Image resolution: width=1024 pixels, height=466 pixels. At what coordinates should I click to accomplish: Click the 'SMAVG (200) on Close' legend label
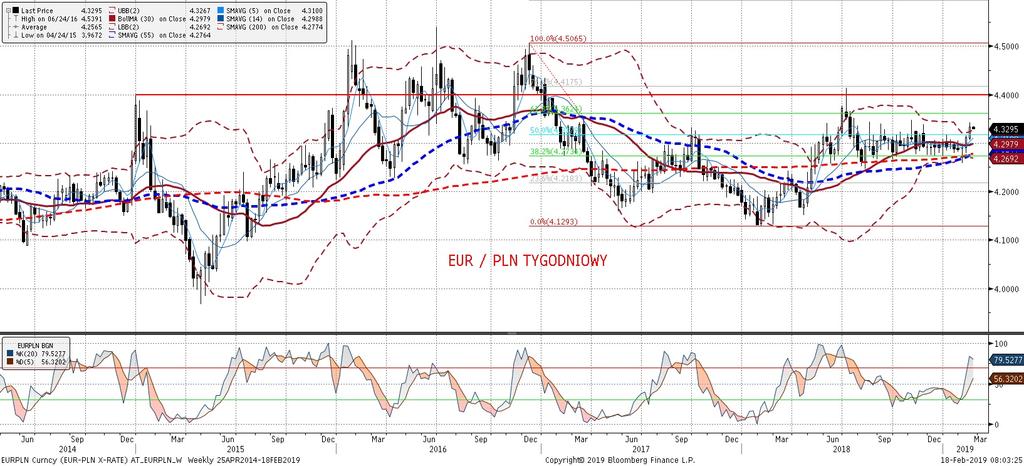262,27
